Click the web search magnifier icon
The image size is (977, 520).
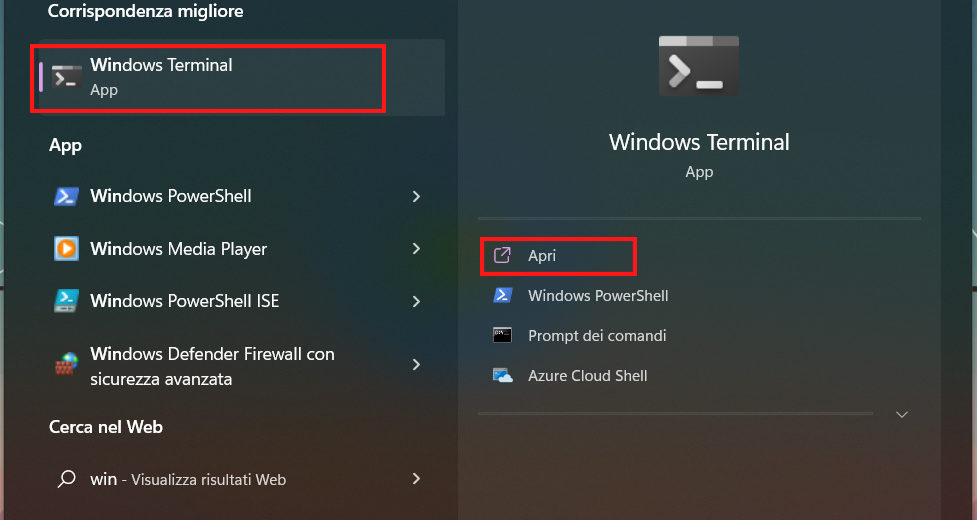[66, 479]
